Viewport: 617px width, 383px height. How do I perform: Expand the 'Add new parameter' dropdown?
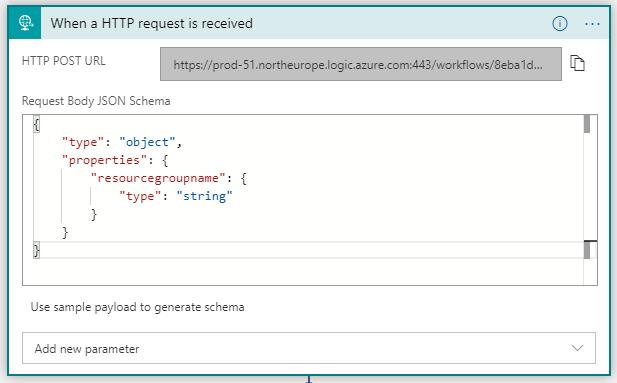308,348
